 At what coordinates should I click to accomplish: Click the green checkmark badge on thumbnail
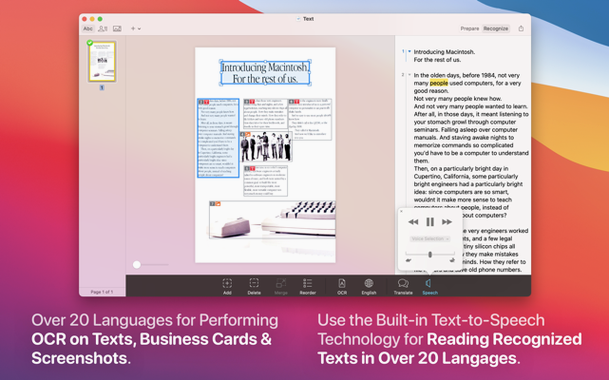pyautogui.click(x=90, y=43)
